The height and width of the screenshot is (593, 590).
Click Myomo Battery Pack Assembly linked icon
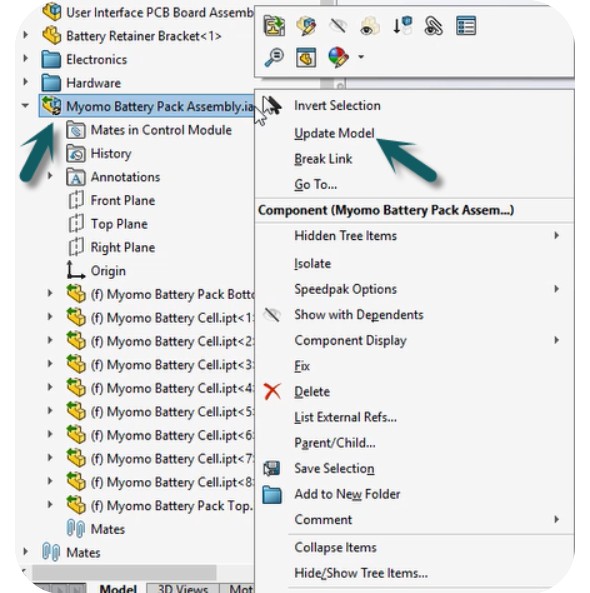click(51, 106)
